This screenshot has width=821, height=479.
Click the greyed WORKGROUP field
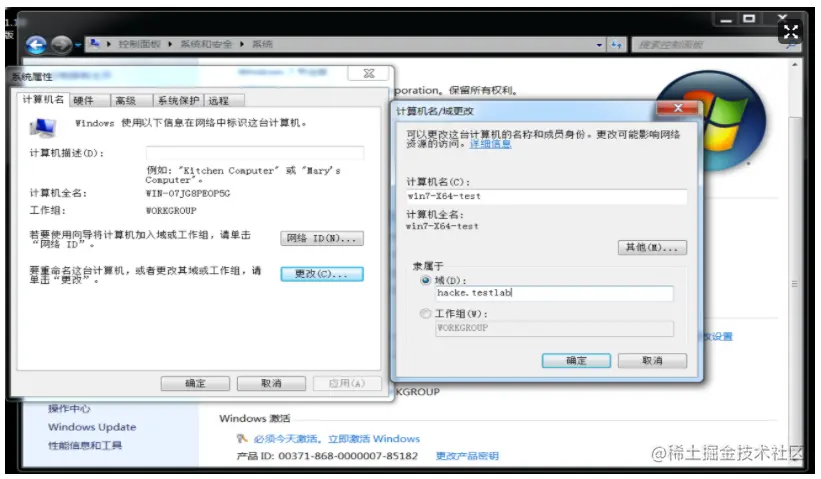pos(554,328)
